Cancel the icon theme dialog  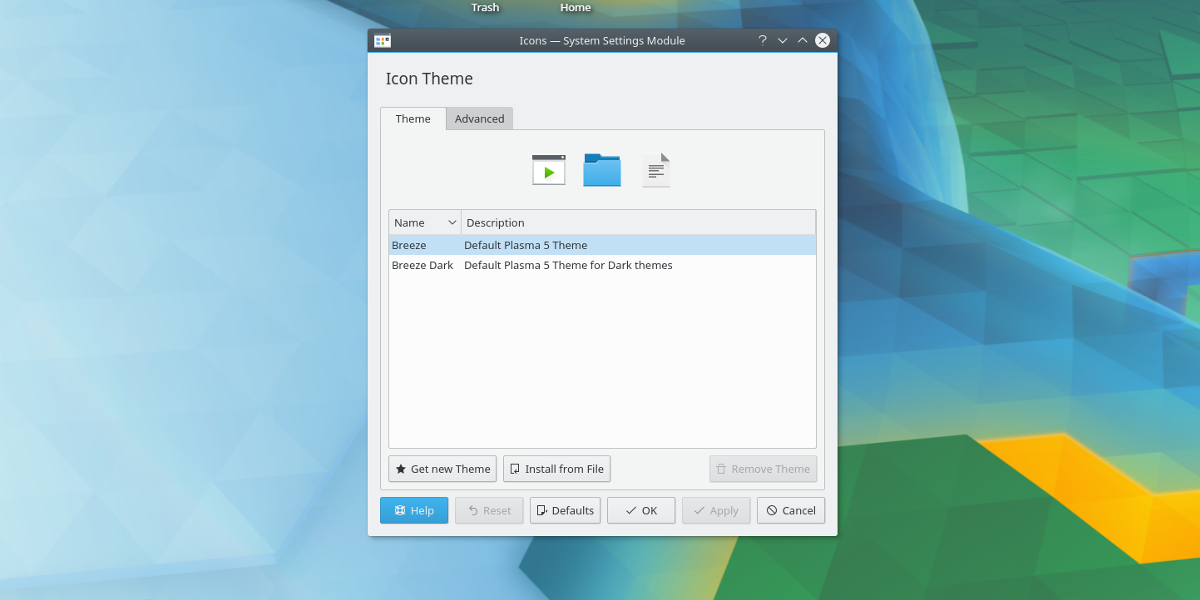pos(791,510)
